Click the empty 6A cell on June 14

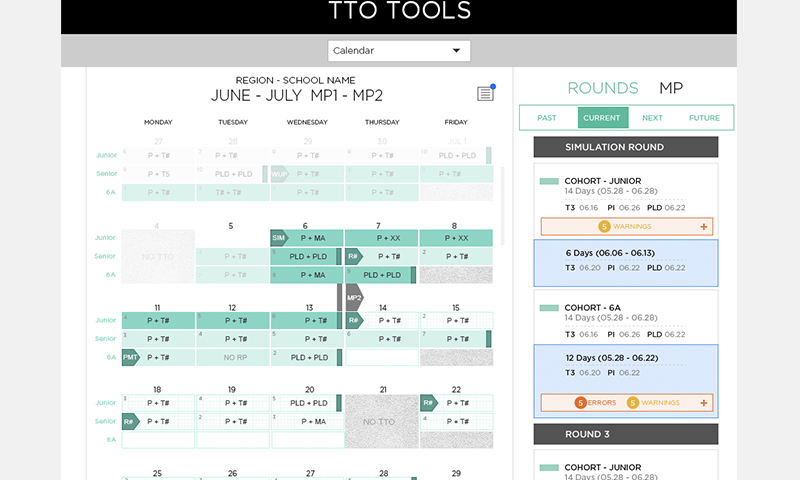[x=382, y=357]
